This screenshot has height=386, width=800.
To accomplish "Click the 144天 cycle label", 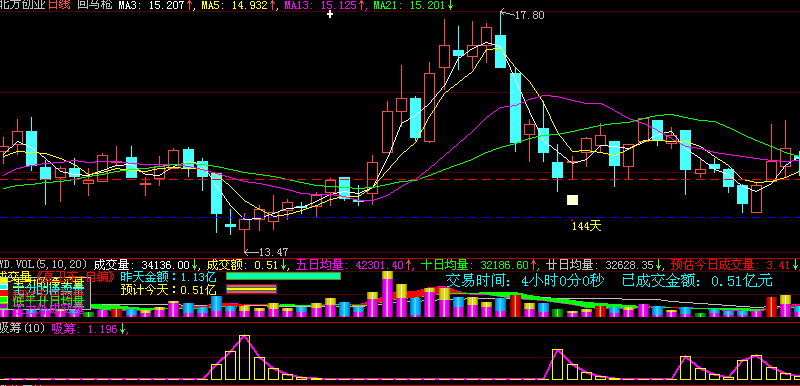I will 587,226.
